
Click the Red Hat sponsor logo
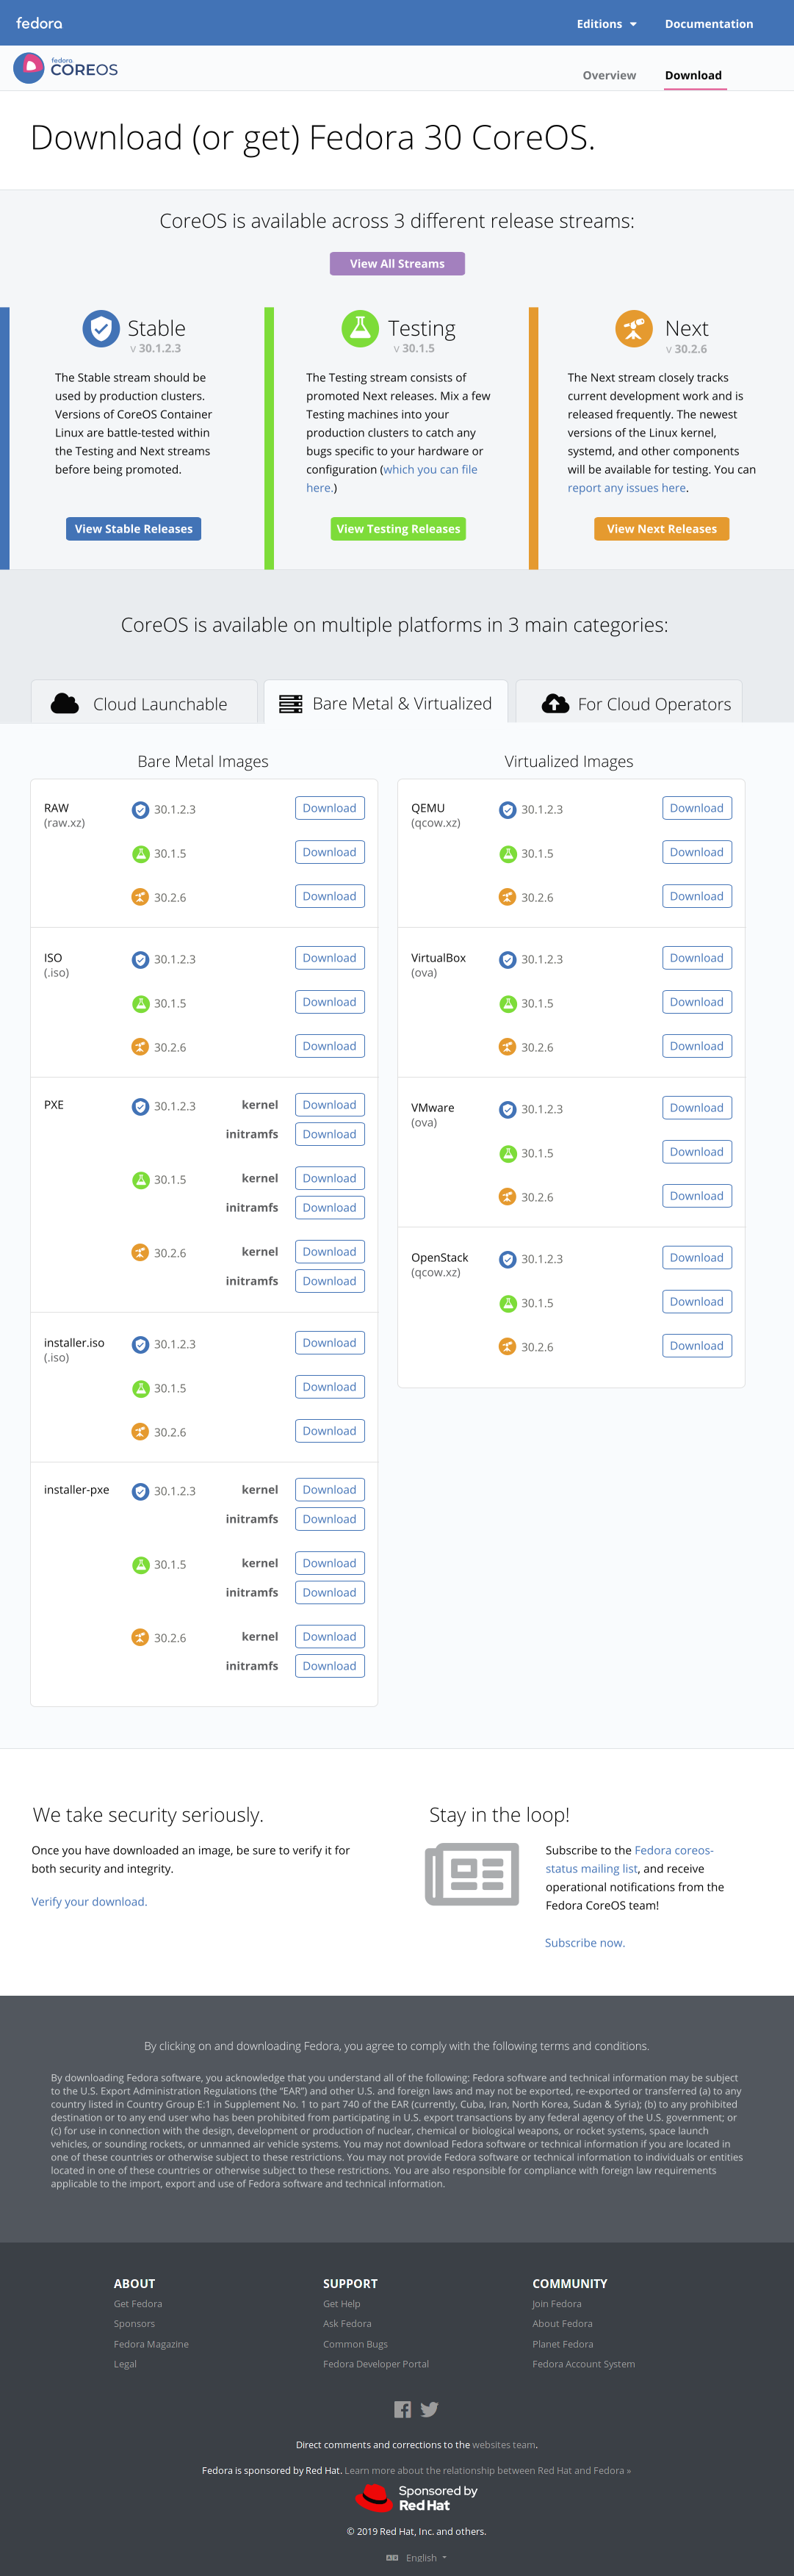coord(416,2498)
